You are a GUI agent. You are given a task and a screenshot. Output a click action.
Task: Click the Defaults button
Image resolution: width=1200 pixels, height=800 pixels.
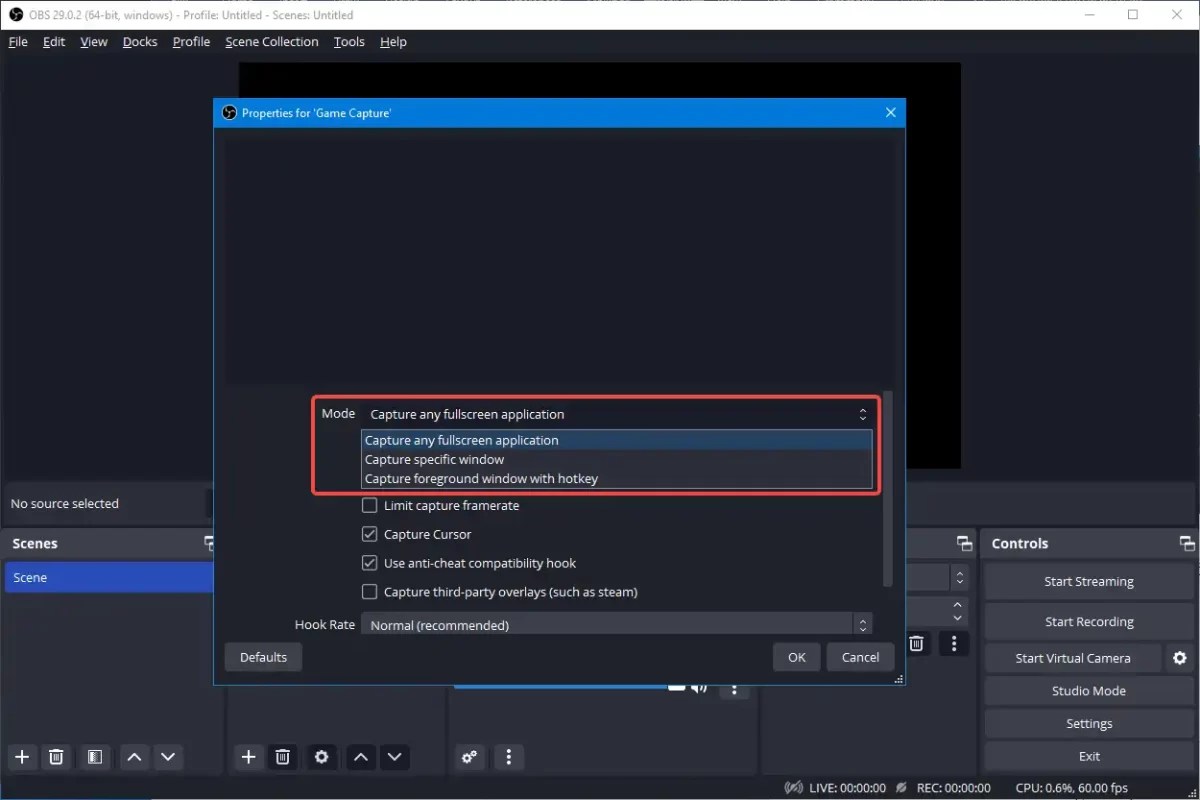tap(263, 657)
